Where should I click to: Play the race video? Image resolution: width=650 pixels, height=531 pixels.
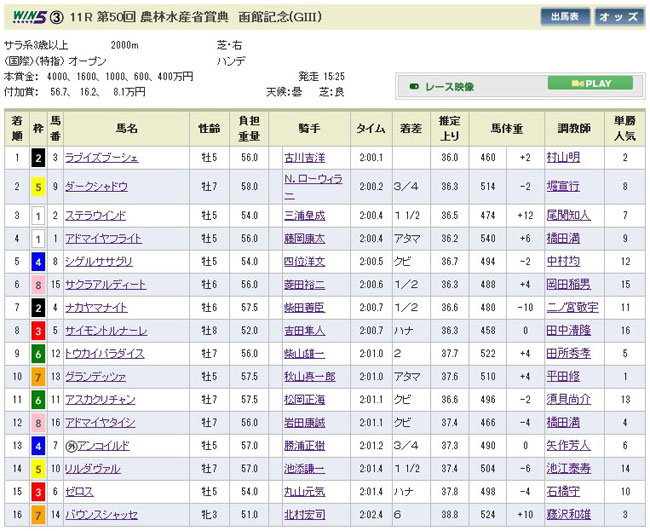coord(594,84)
